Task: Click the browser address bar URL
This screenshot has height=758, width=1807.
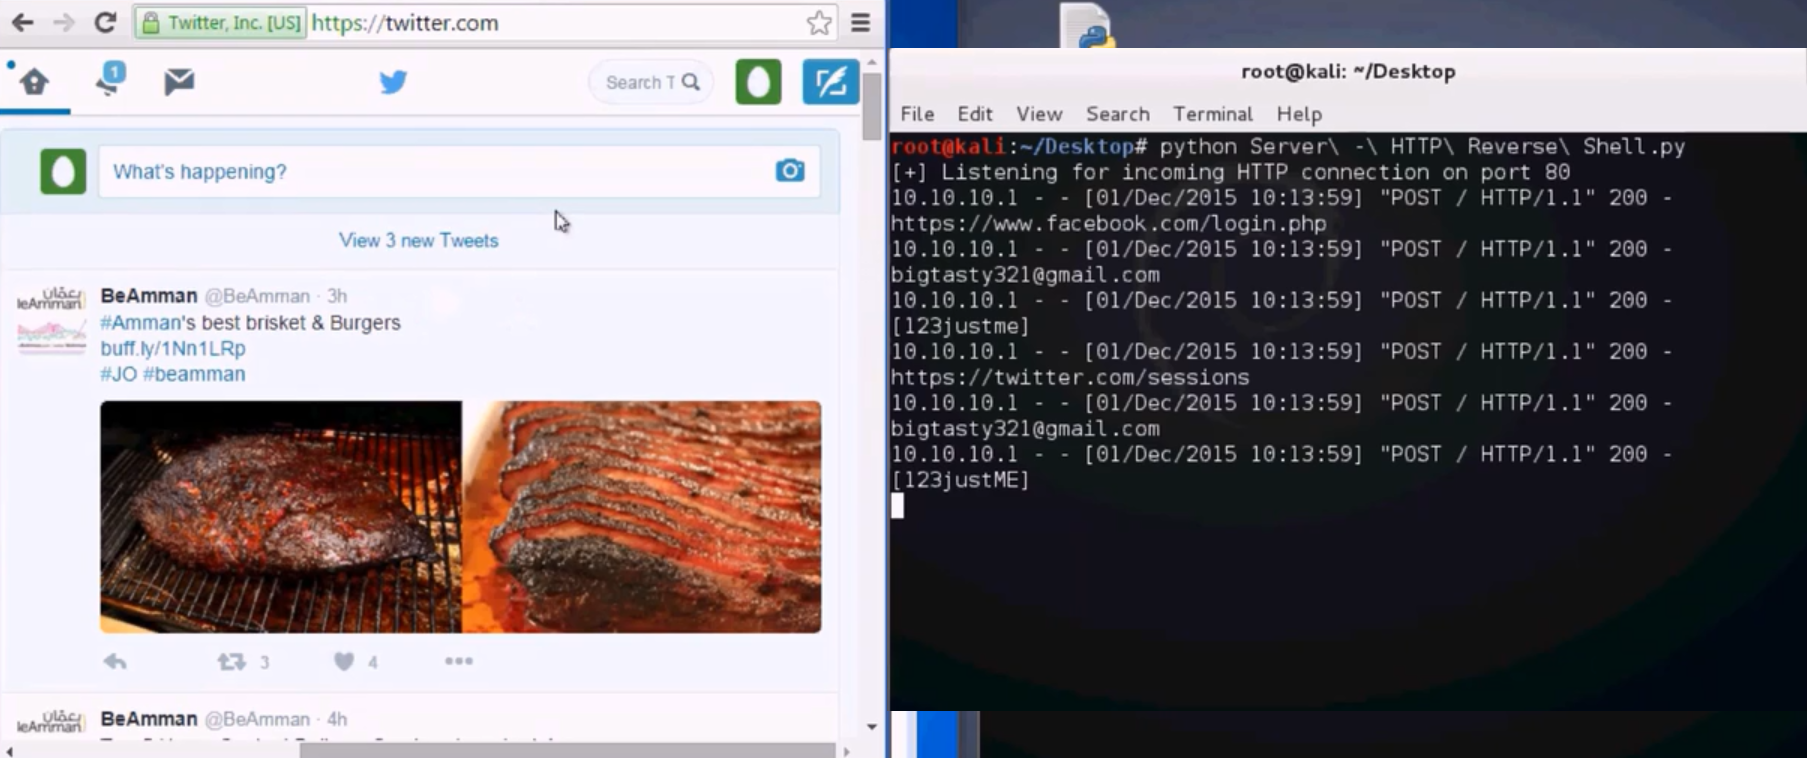Action: click(404, 22)
